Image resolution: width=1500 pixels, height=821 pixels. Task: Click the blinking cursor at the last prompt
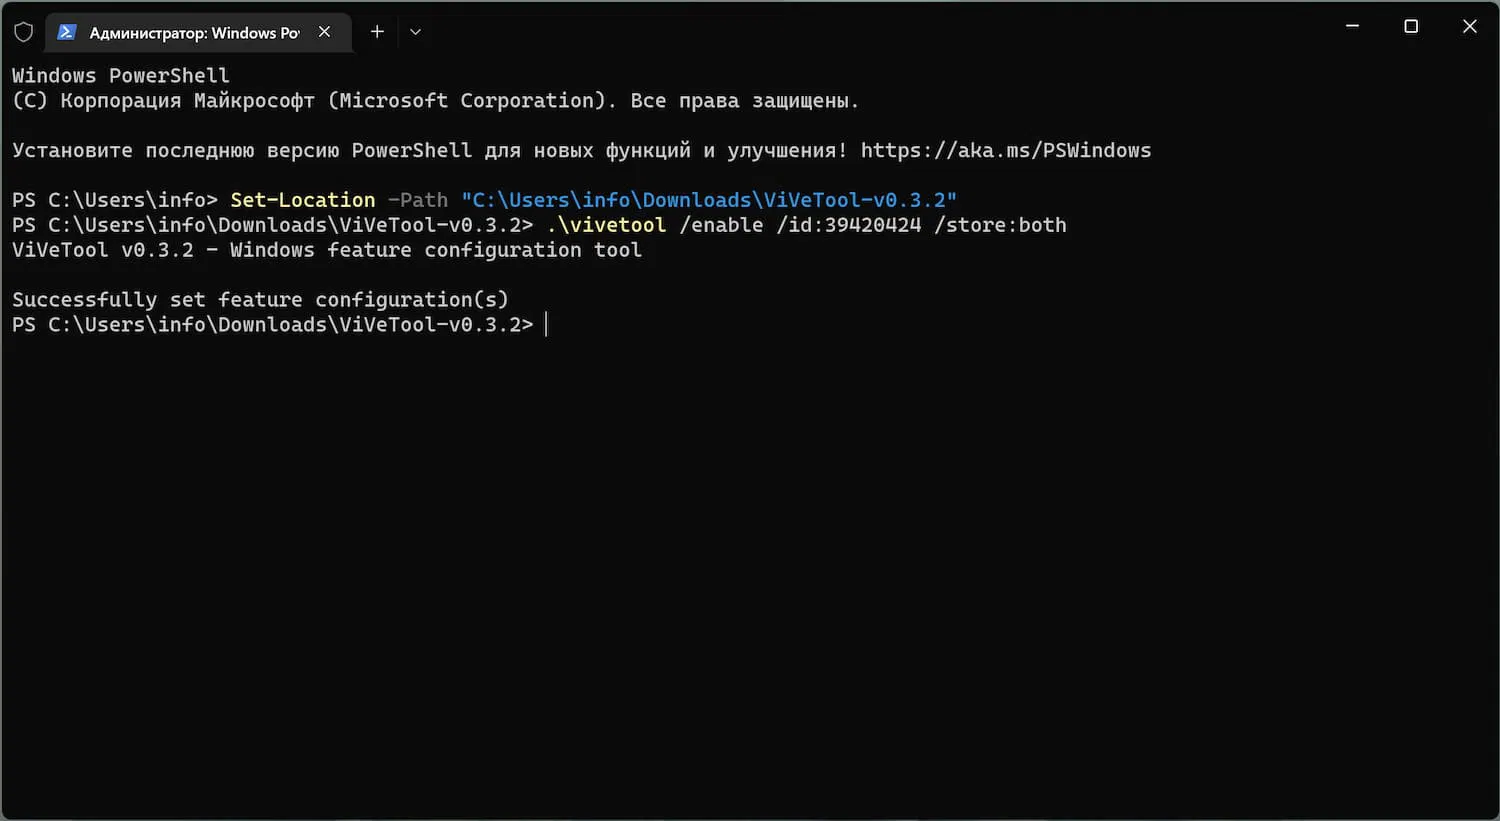click(x=546, y=325)
